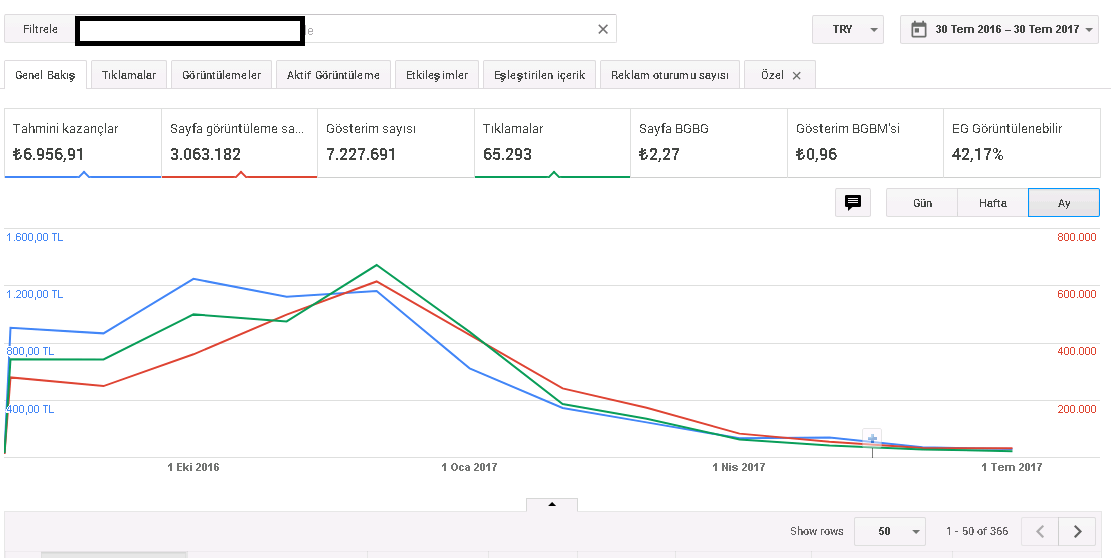Viewport: 1111px width, 558px height.
Task: Clear the filter field with X icon
Action: click(x=603, y=29)
